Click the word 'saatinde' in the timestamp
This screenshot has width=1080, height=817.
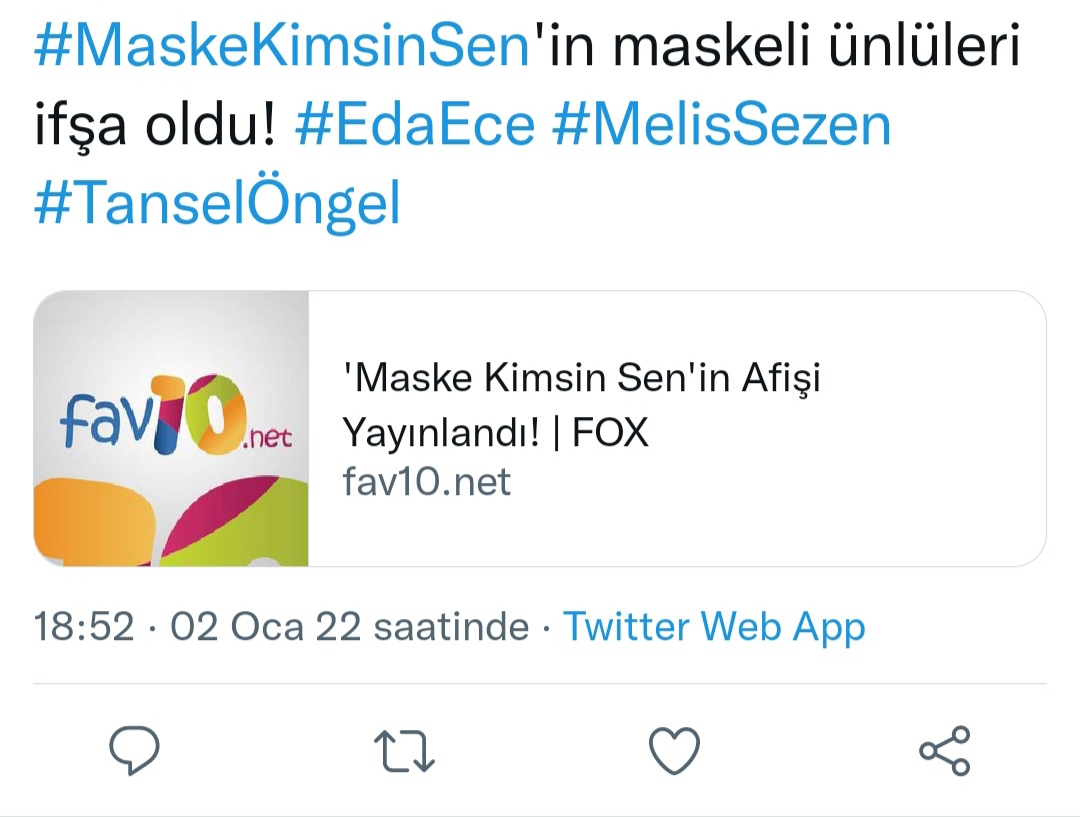click(450, 627)
